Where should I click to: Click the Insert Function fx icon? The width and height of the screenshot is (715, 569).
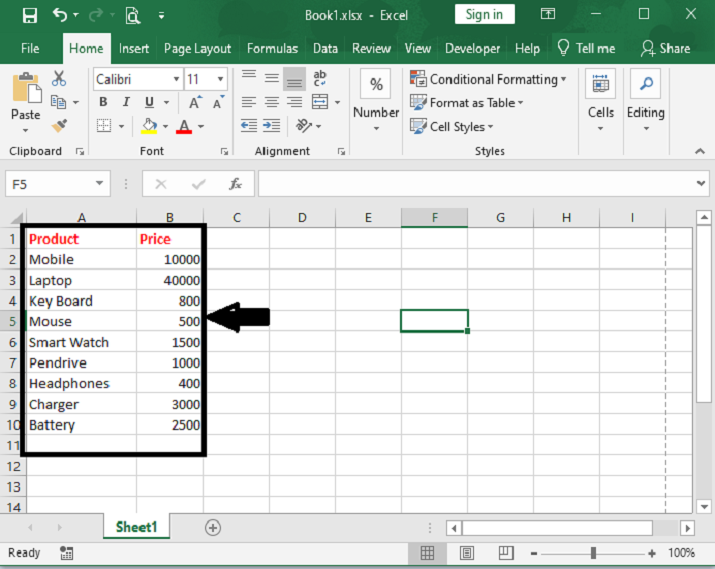(235, 184)
